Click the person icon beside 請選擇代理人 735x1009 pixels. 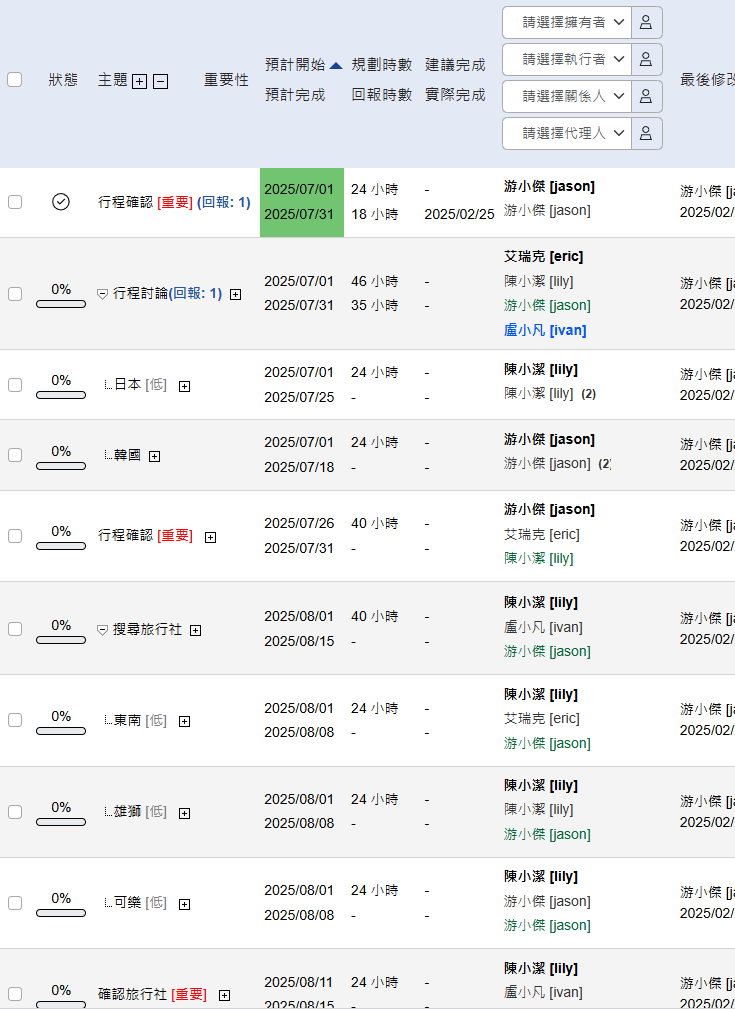tap(646, 133)
